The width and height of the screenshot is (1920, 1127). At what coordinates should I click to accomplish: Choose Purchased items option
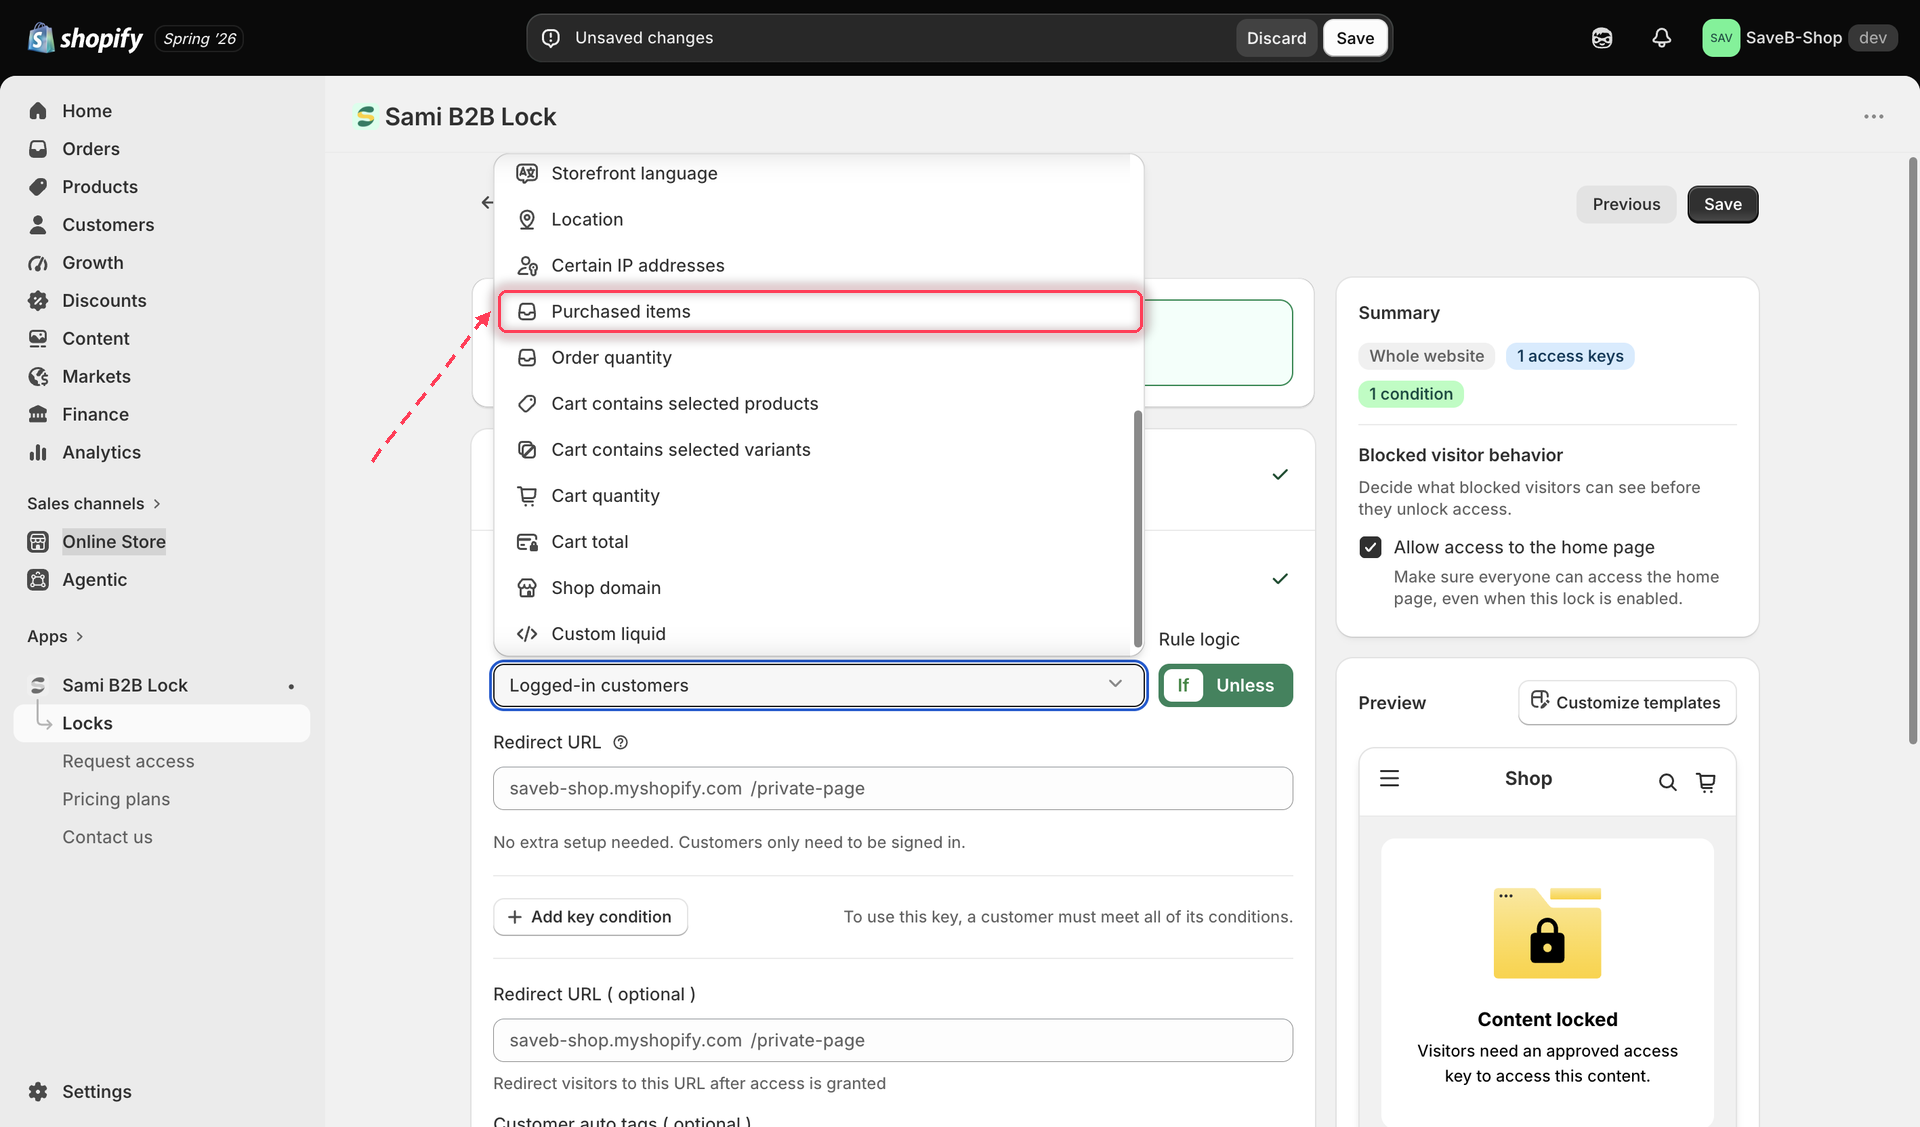coord(819,312)
